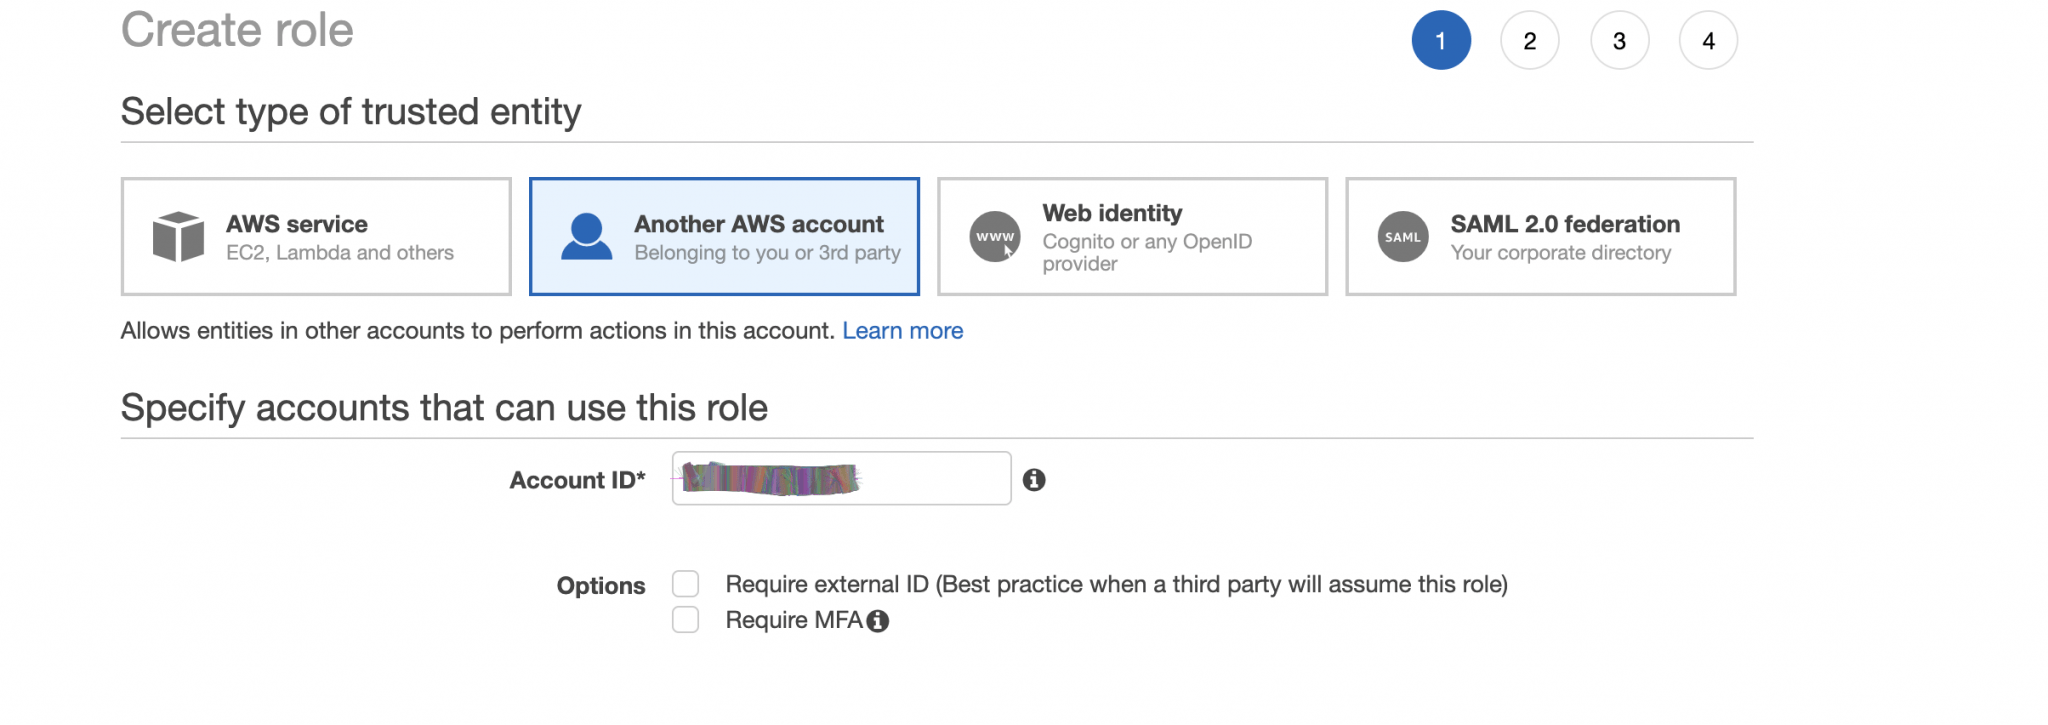Select the AWS service trusted entity card
This screenshot has width=2048, height=725.
(315, 236)
